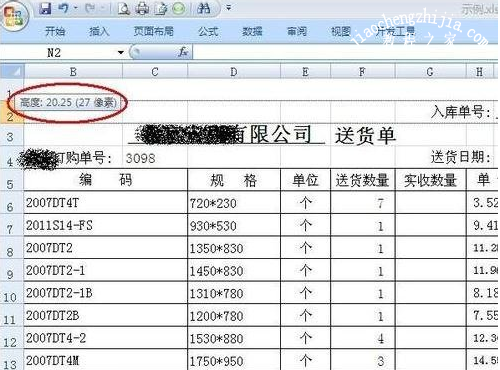Select the 1530*880 specification cell

click(x=234, y=338)
